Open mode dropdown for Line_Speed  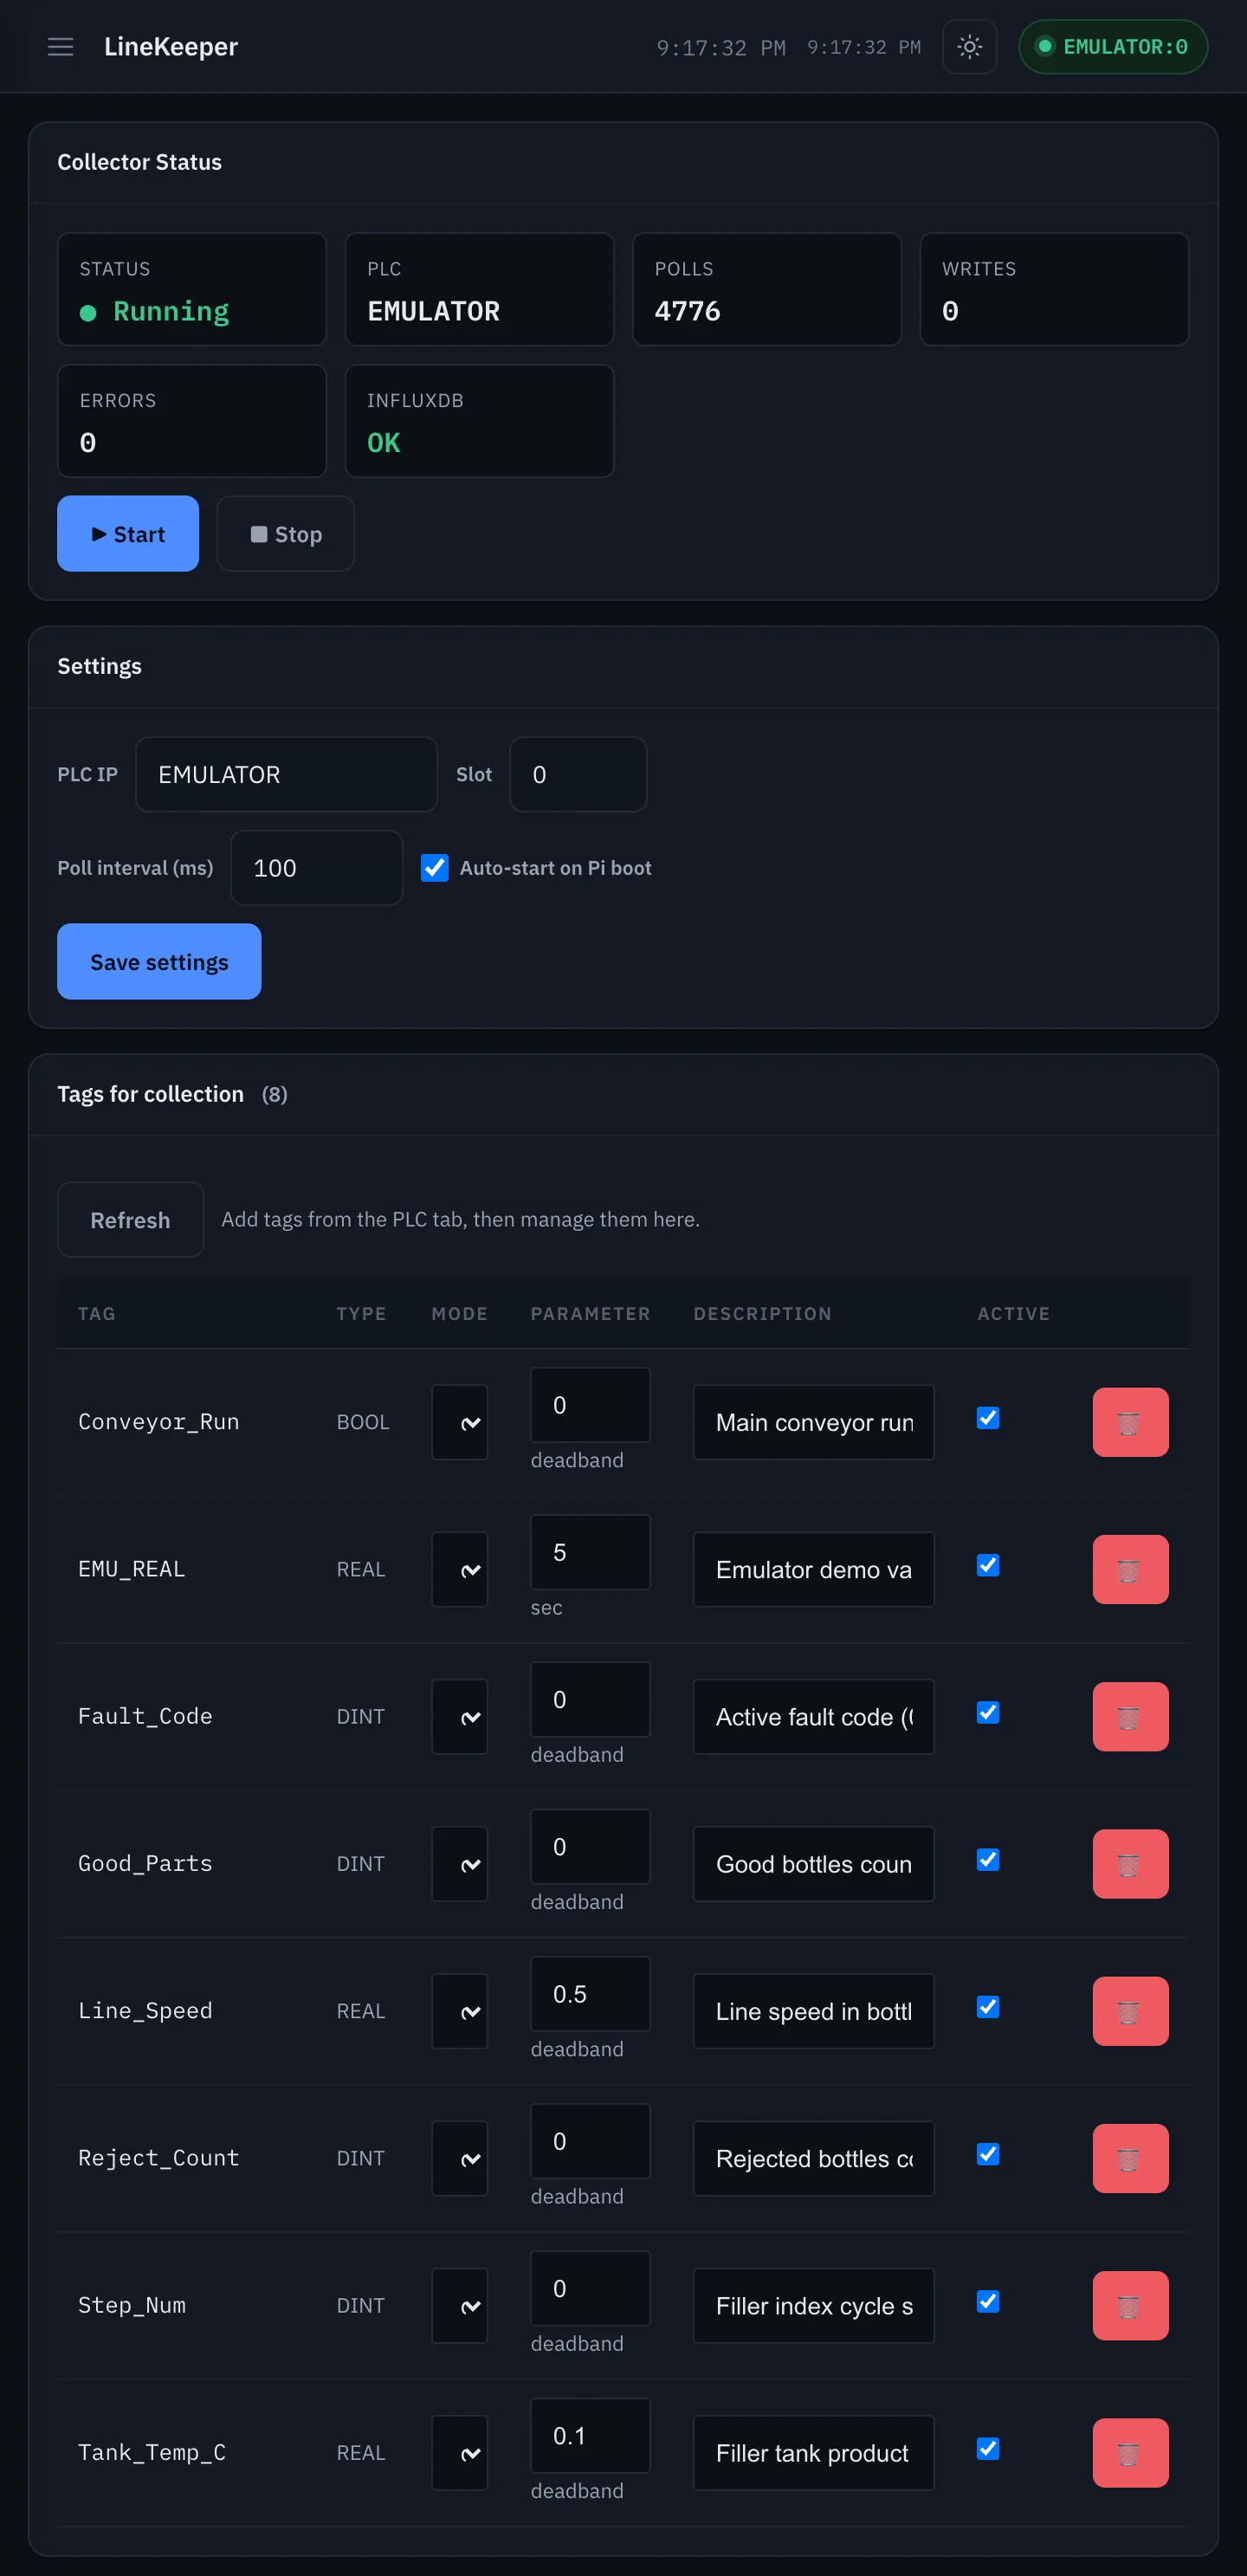460,2011
